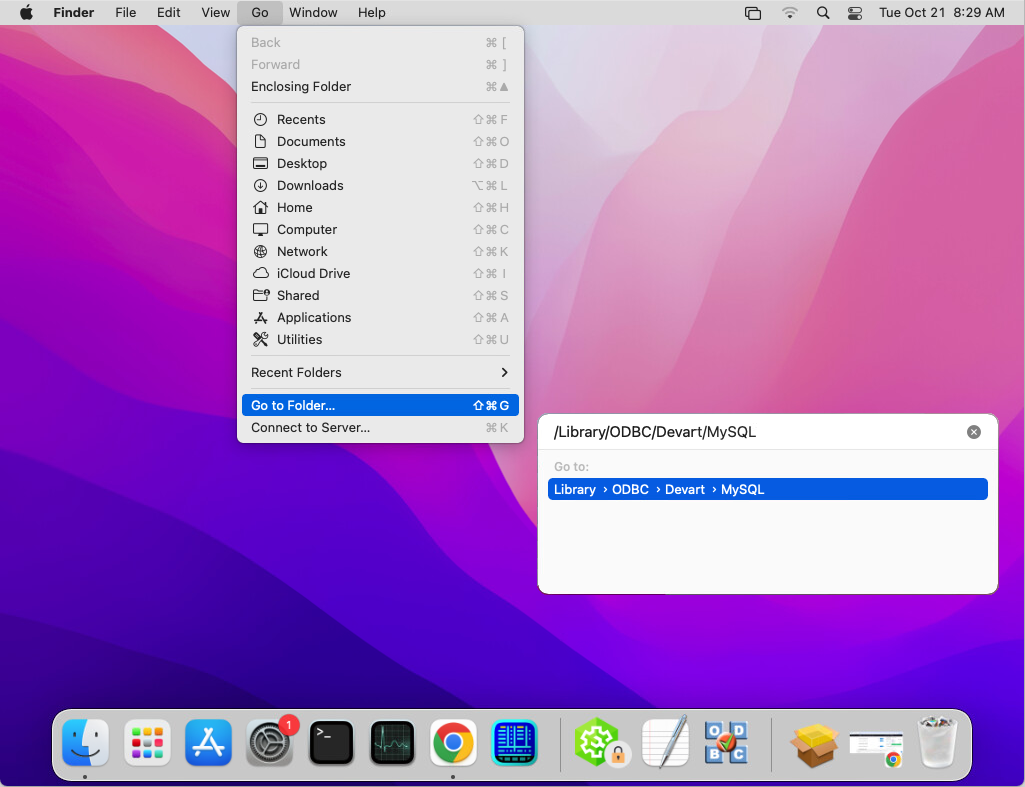Launch Activity Monitor from the Dock
The image size is (1025, 787).
(x=392, y=743)
